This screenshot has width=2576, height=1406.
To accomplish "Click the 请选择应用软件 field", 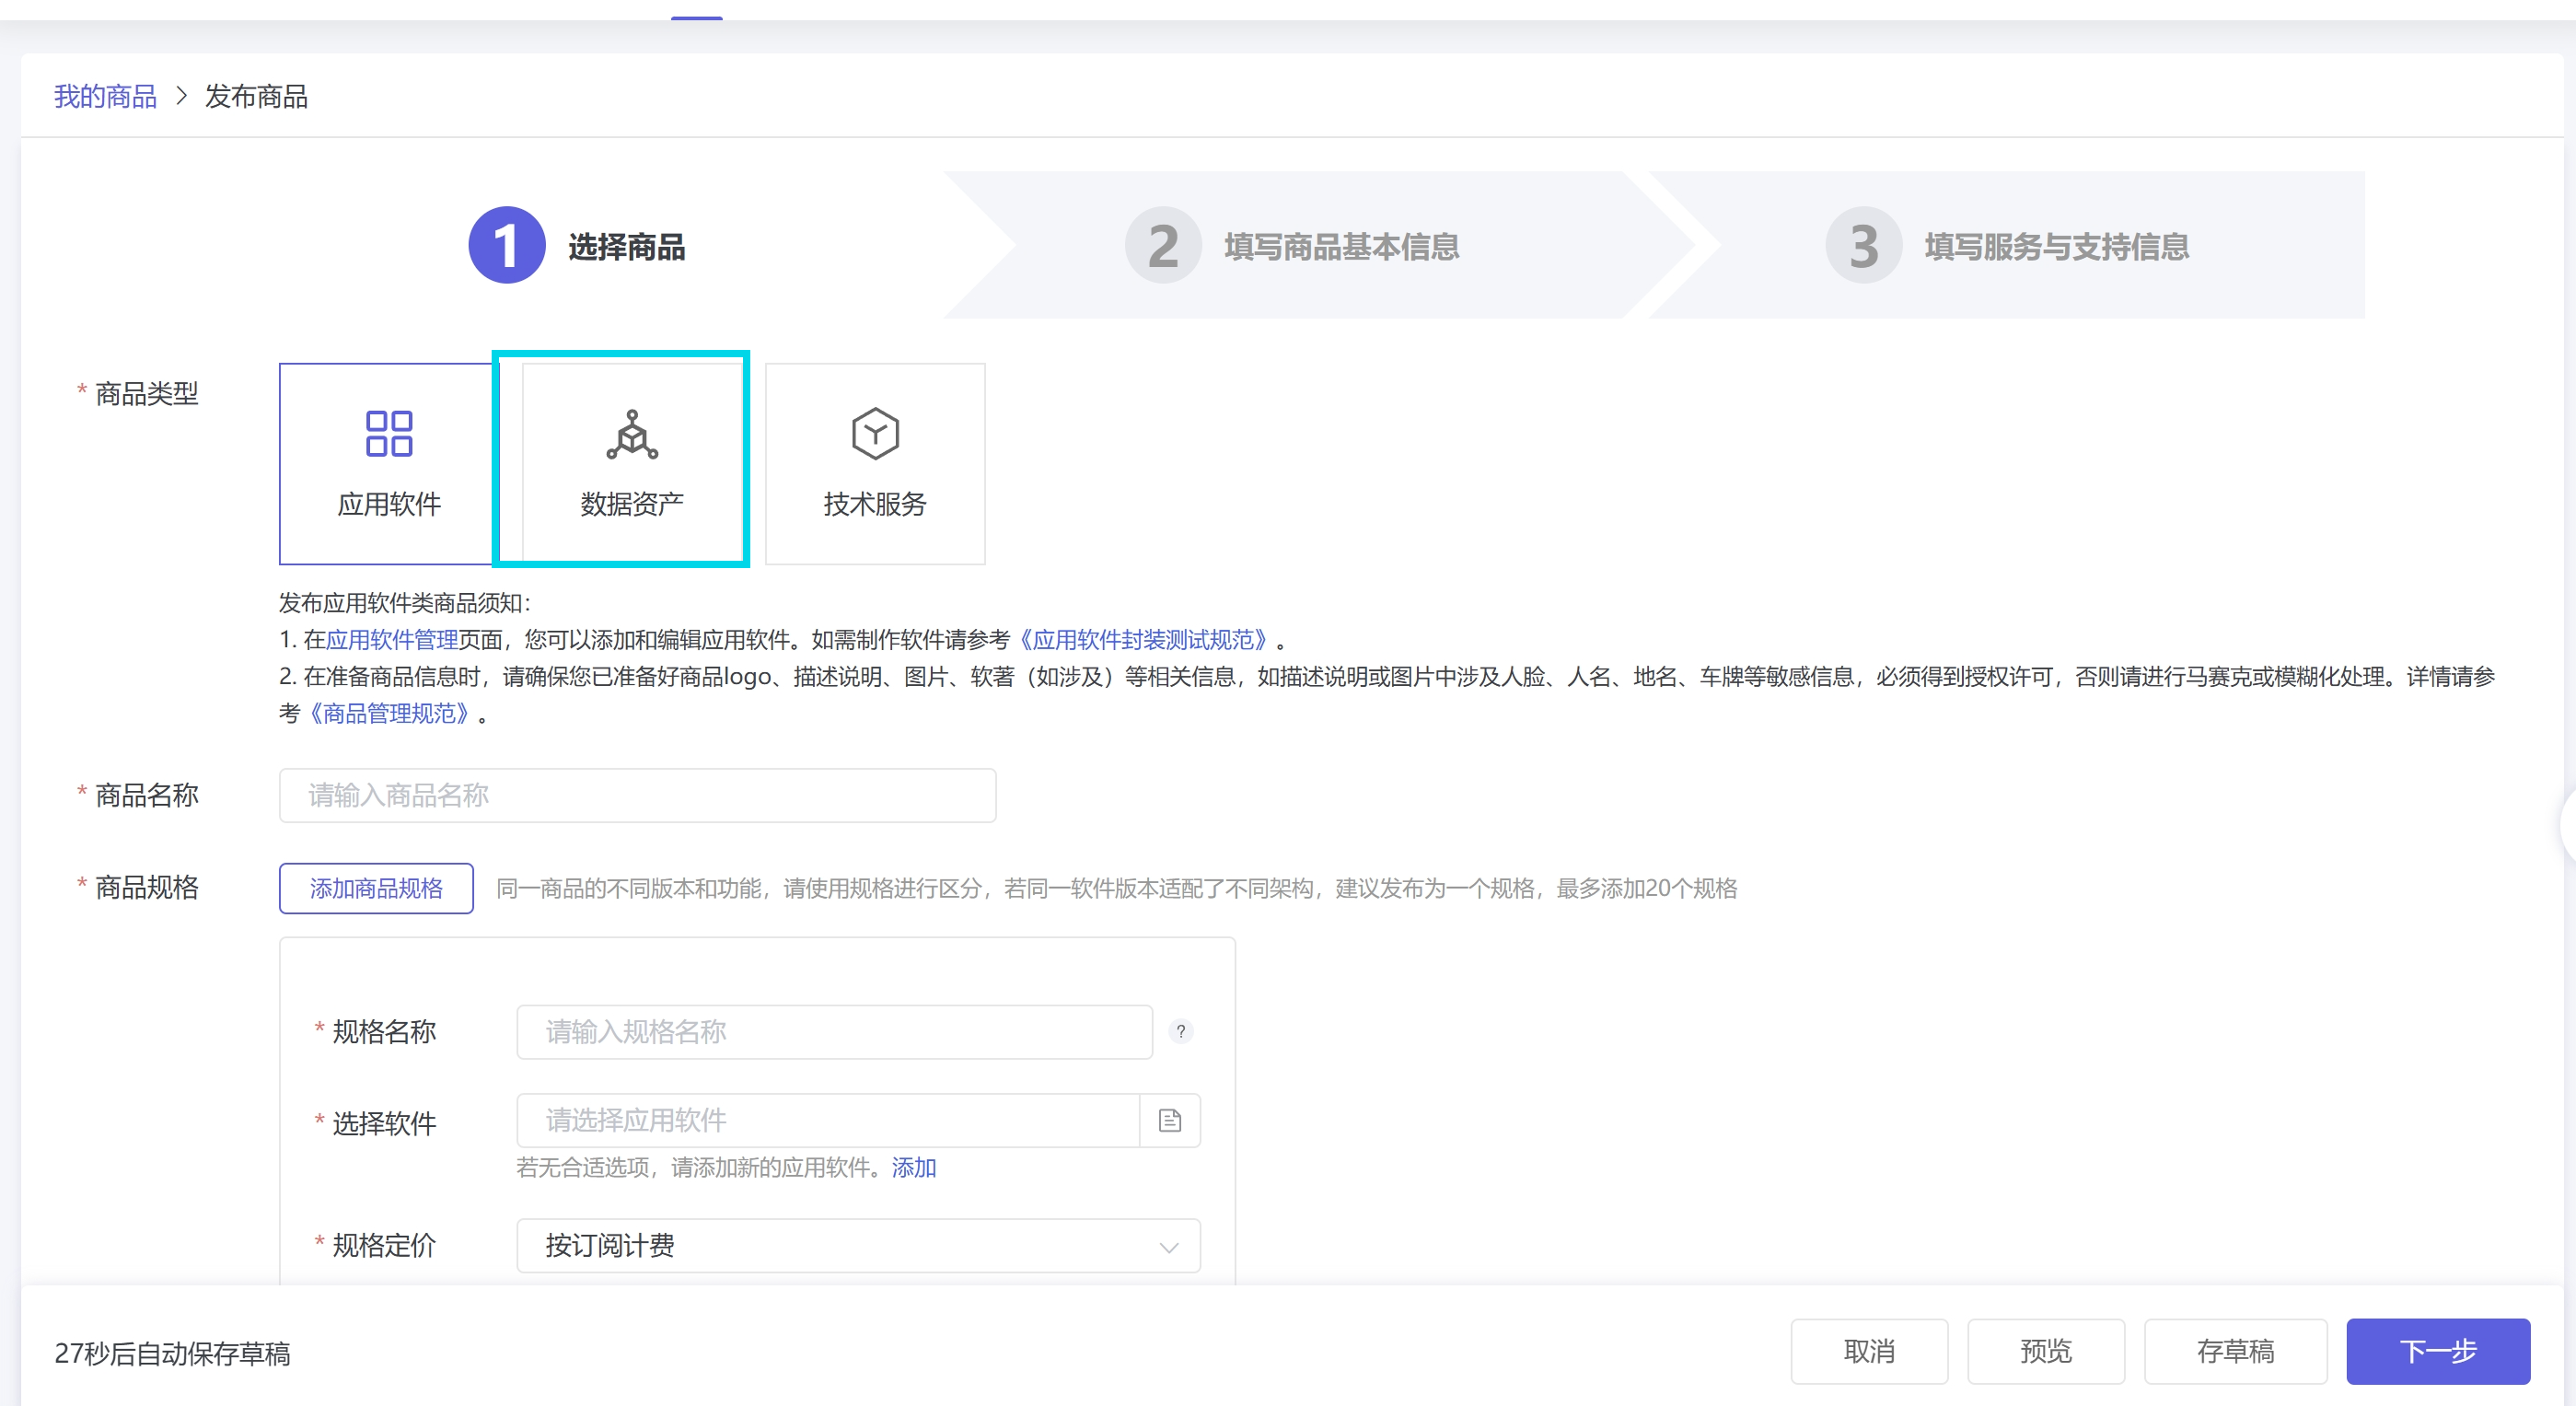I will click(828, 1120).
